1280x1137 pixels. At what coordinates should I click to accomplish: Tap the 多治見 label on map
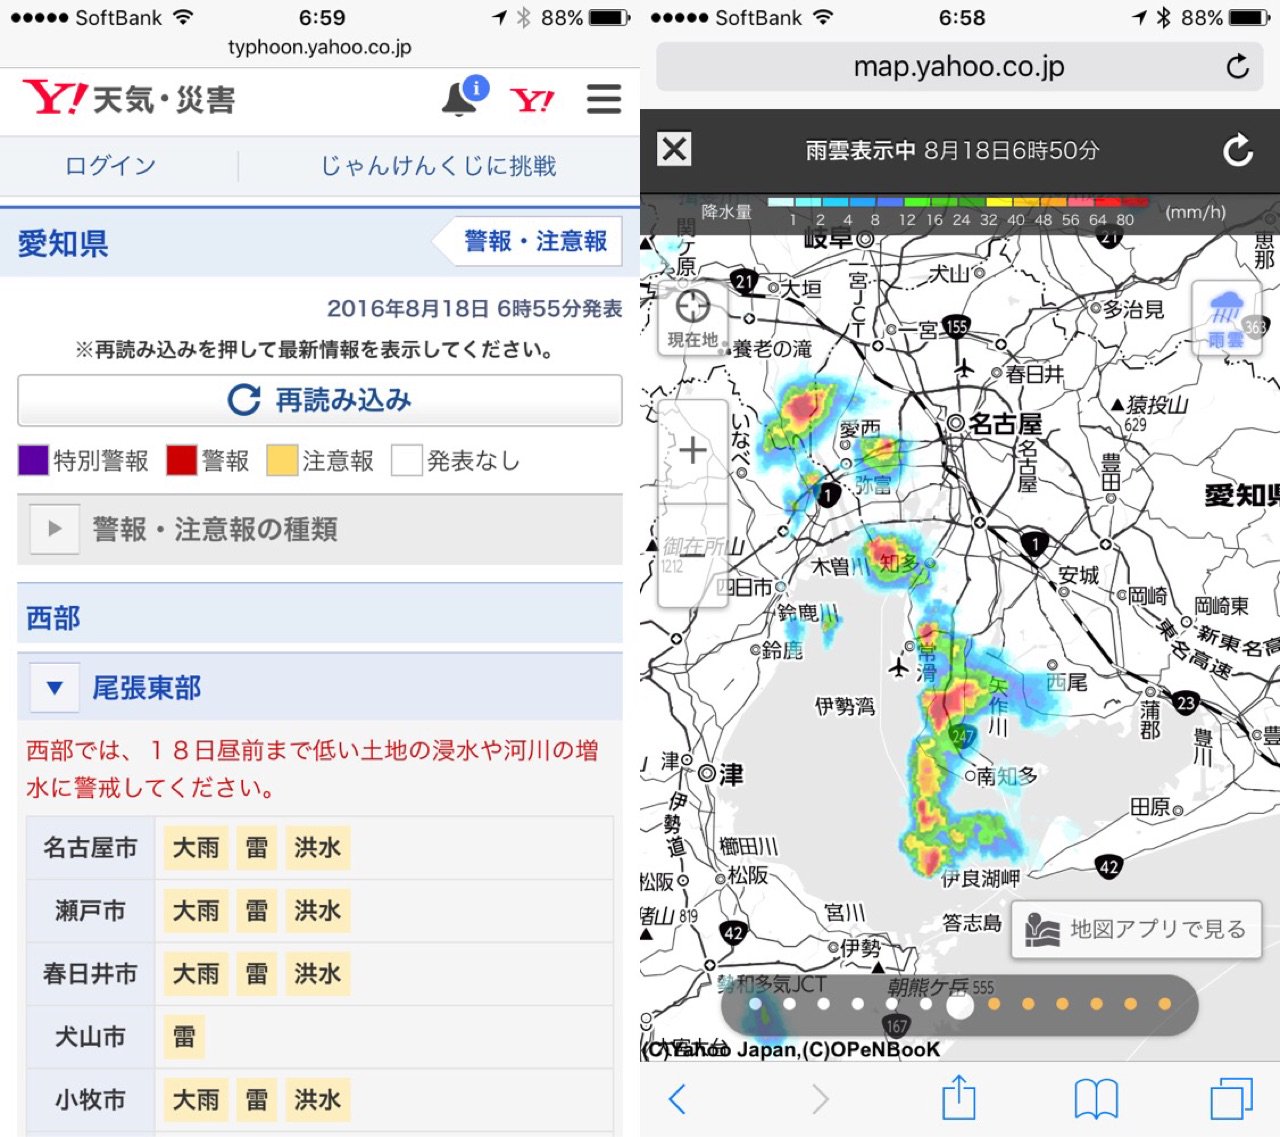coord(1133,310)
